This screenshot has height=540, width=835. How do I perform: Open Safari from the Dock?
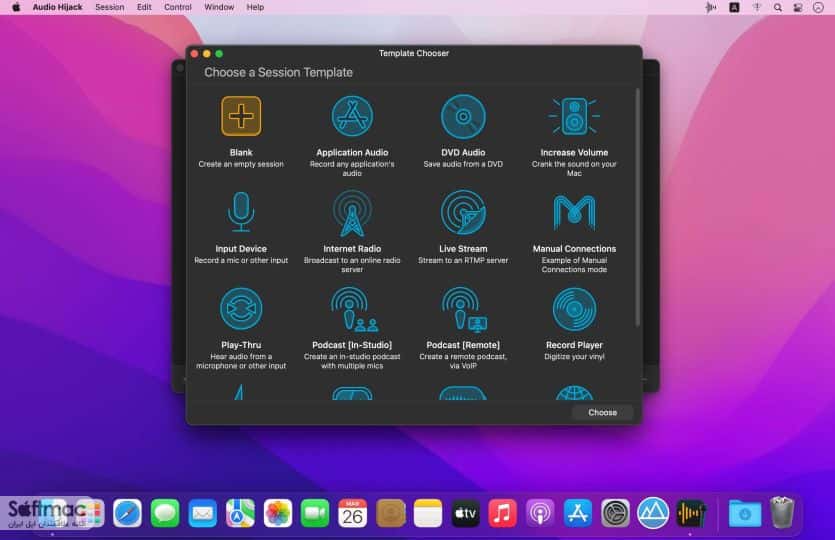tap(127, 513)
